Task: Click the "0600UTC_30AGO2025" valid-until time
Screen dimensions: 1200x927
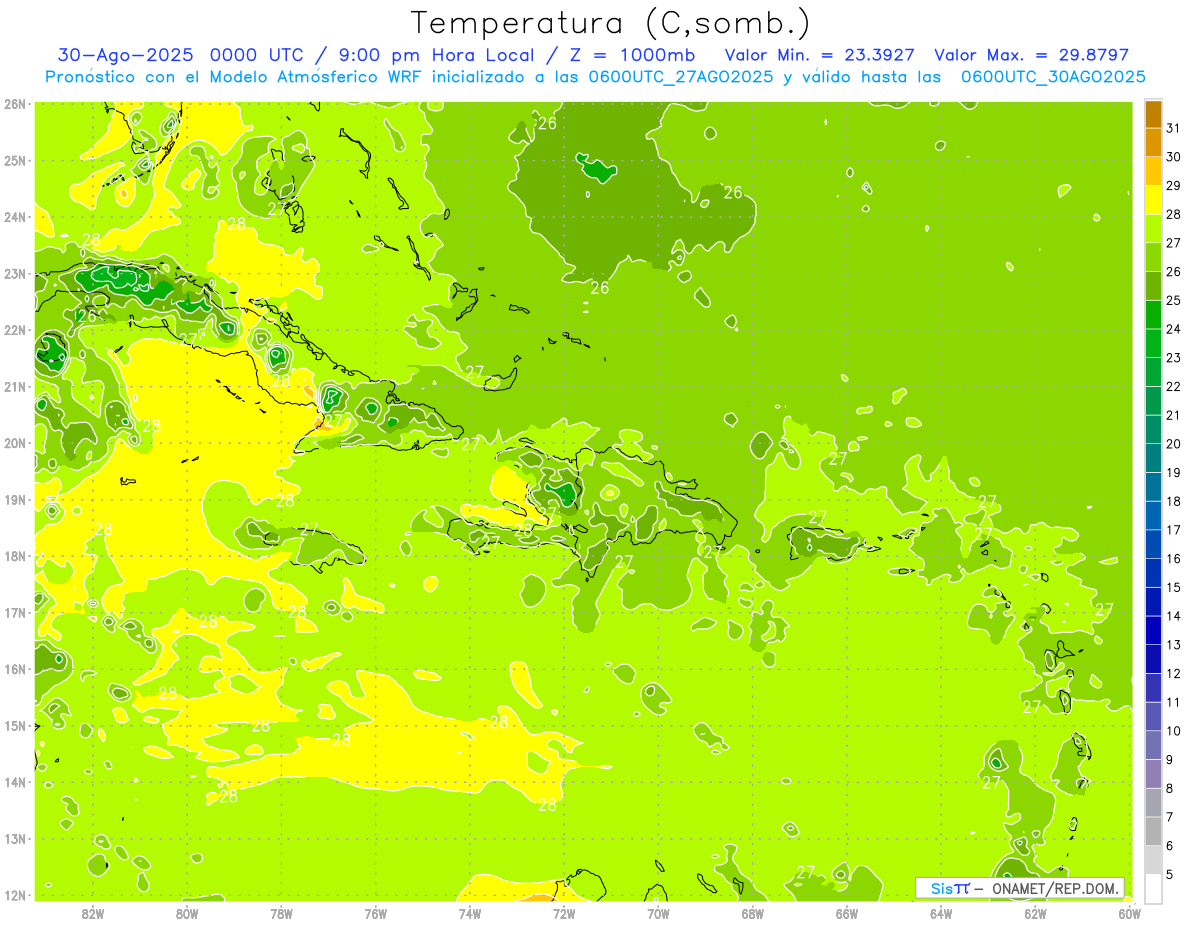Action: 1053,77
